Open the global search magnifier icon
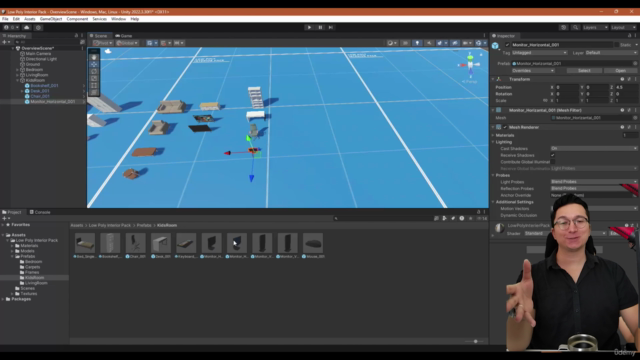 [576, 27]
